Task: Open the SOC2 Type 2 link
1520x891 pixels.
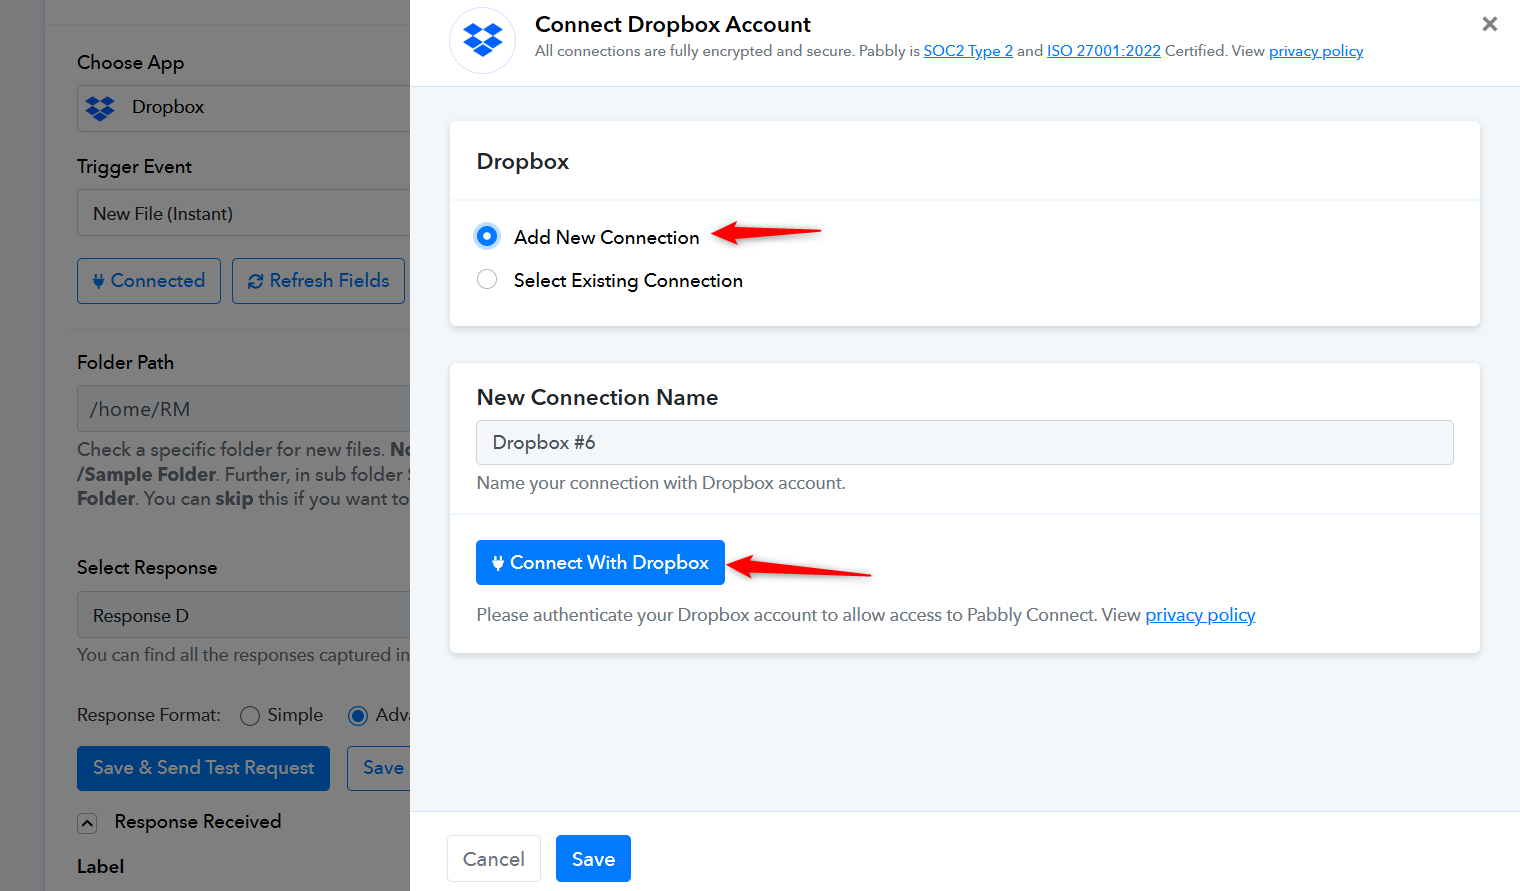Action: pyautogui.click(x=967, y=51)
